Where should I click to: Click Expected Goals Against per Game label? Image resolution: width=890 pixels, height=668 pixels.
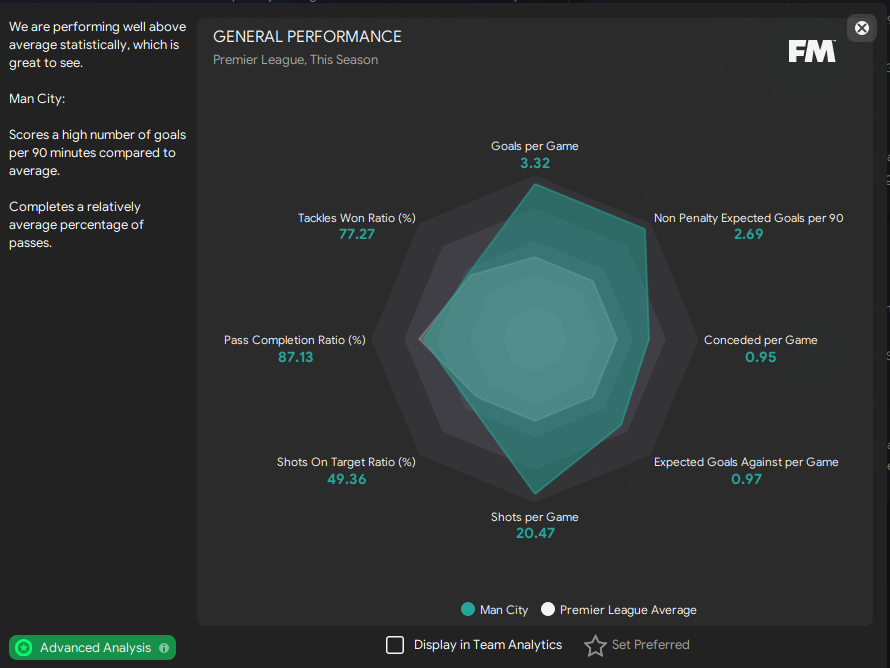click(746, 462)
